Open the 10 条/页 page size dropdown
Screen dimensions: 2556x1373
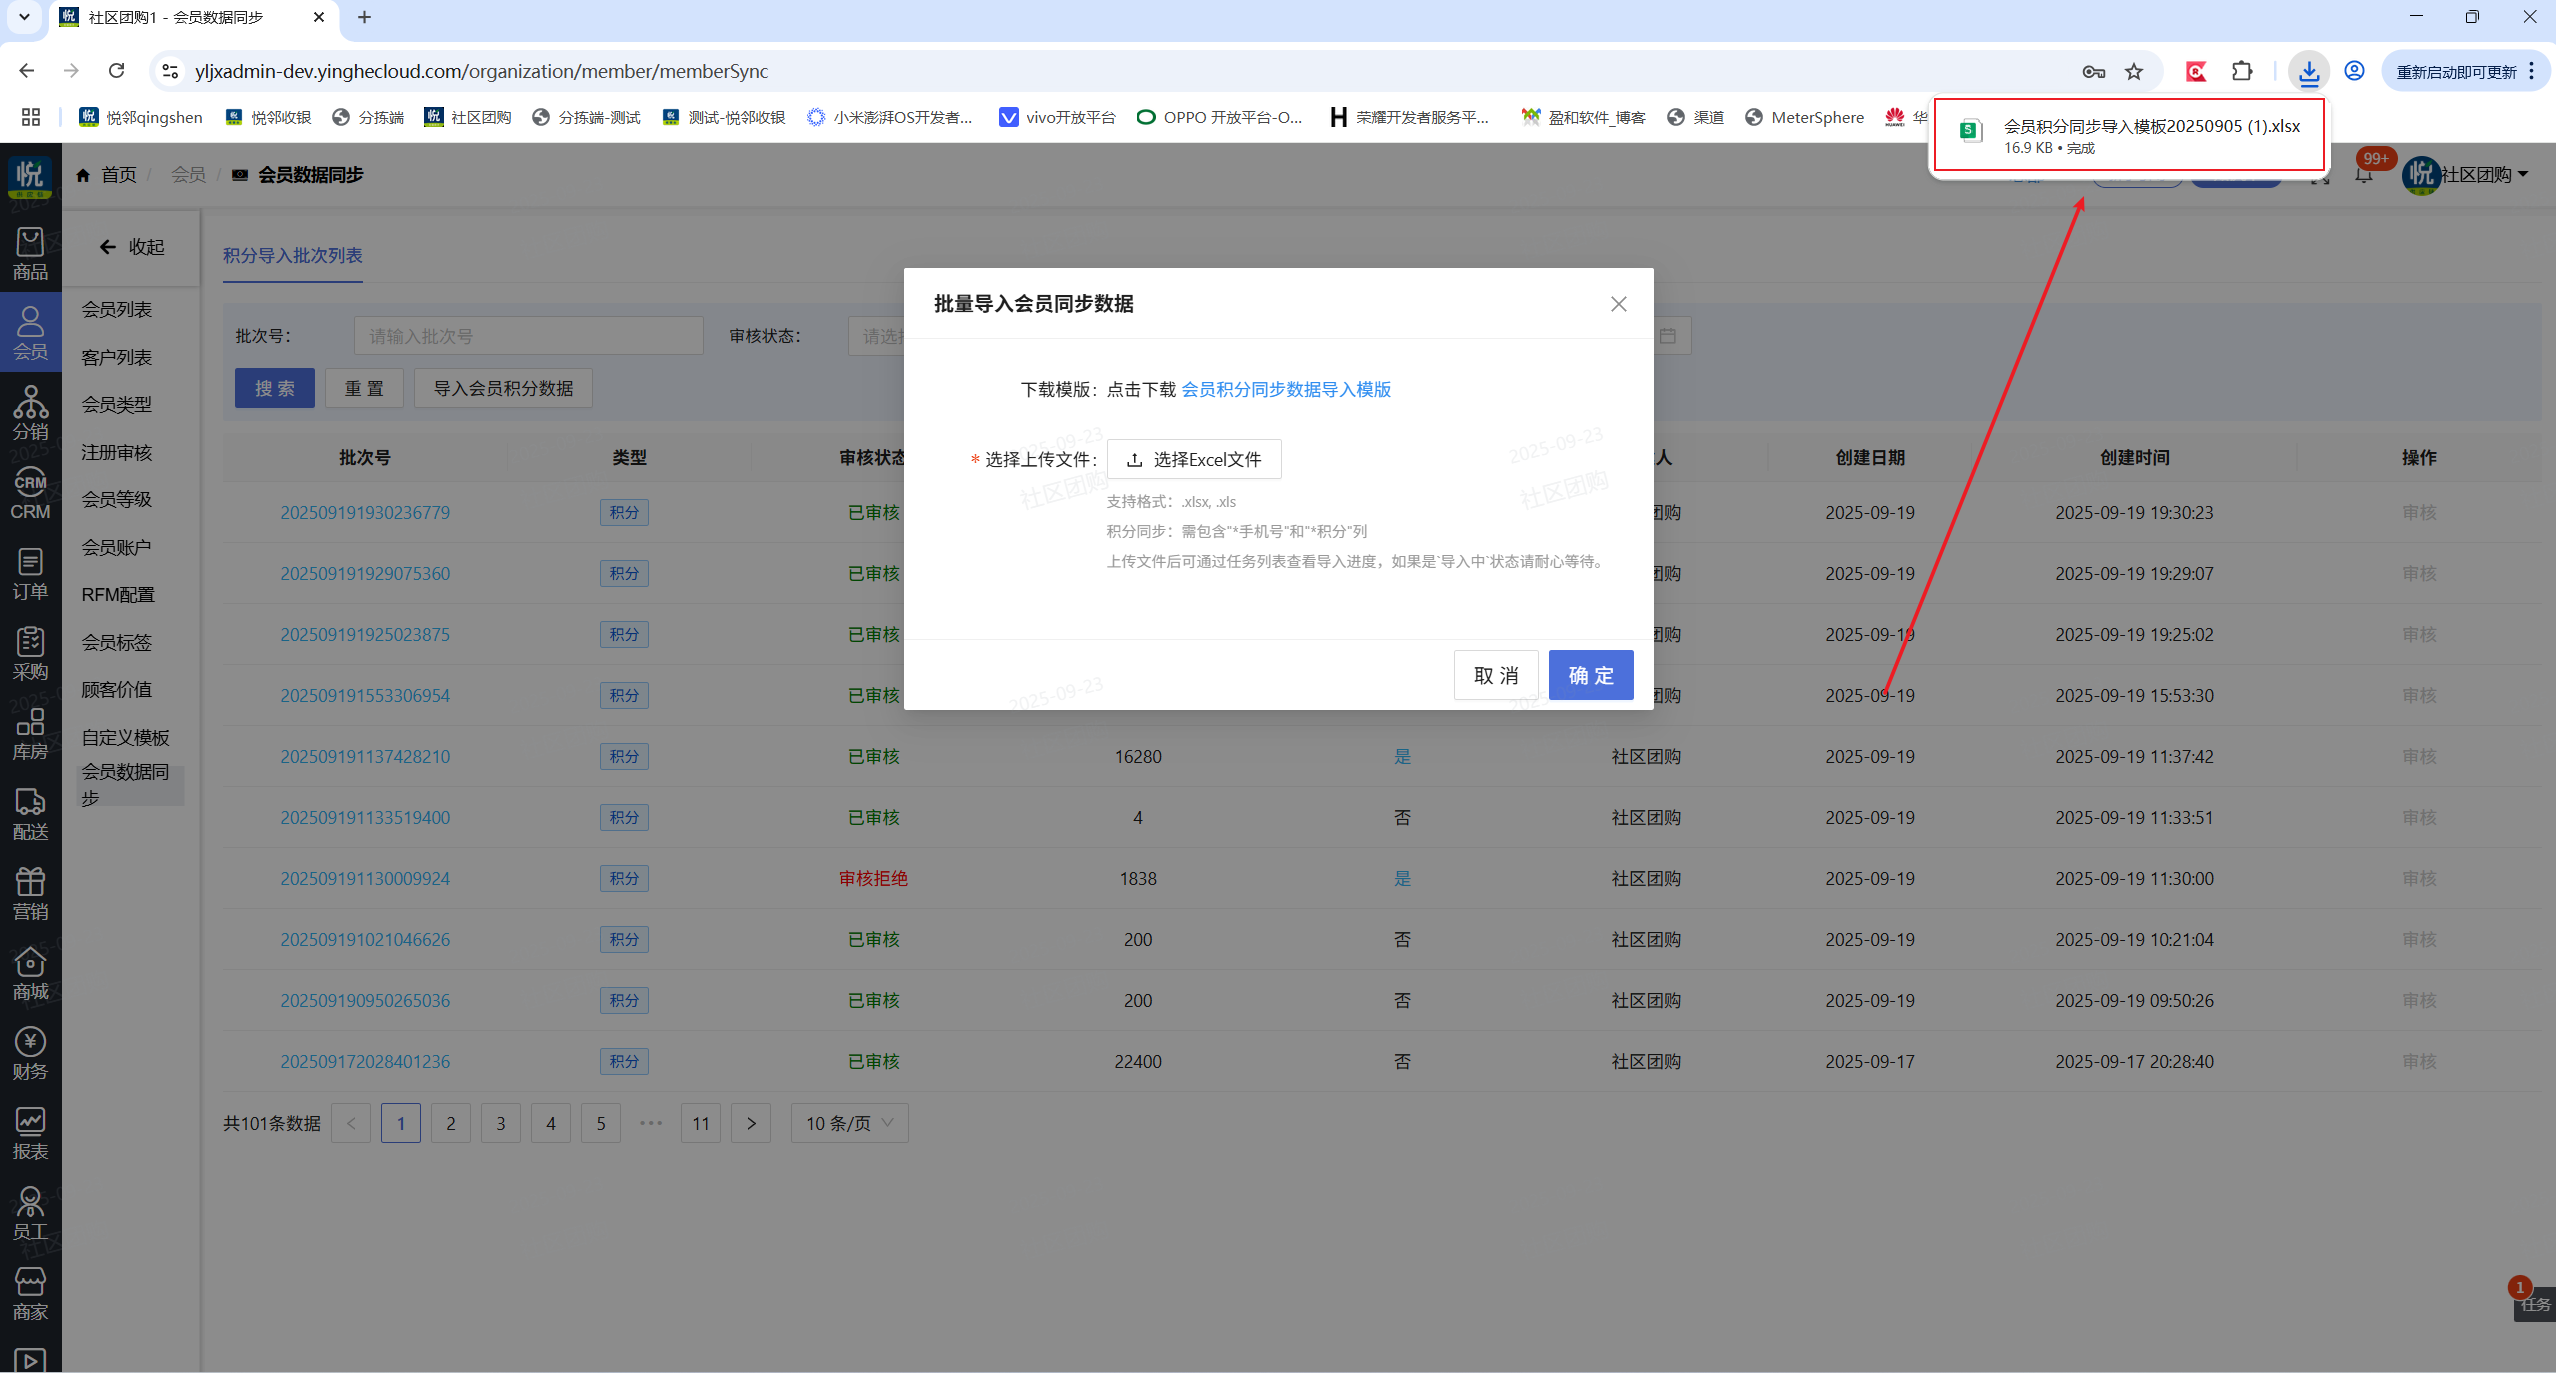(x=849, y=1123)
